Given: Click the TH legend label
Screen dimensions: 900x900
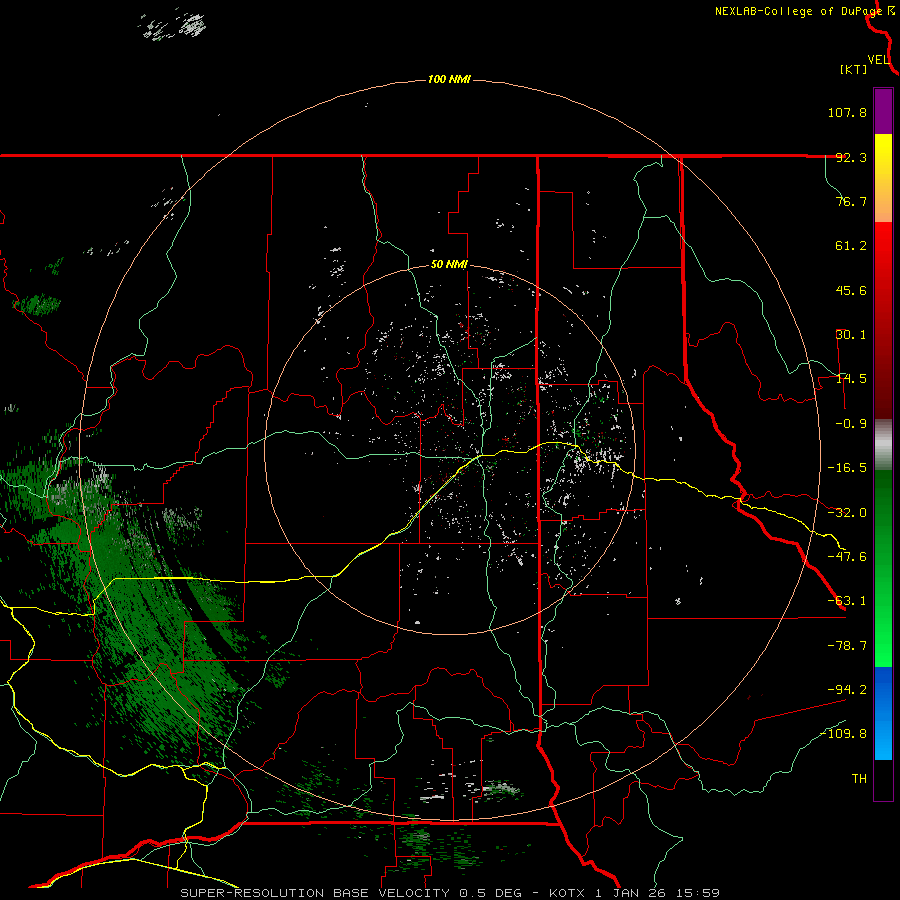Looking at the screenshot, I should tap(859, 779).
